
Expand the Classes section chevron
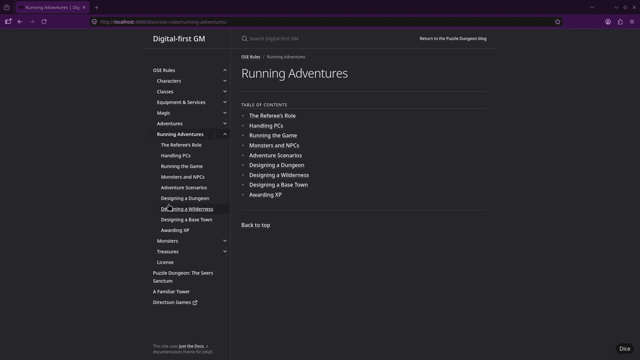click(x=225, y=91)
